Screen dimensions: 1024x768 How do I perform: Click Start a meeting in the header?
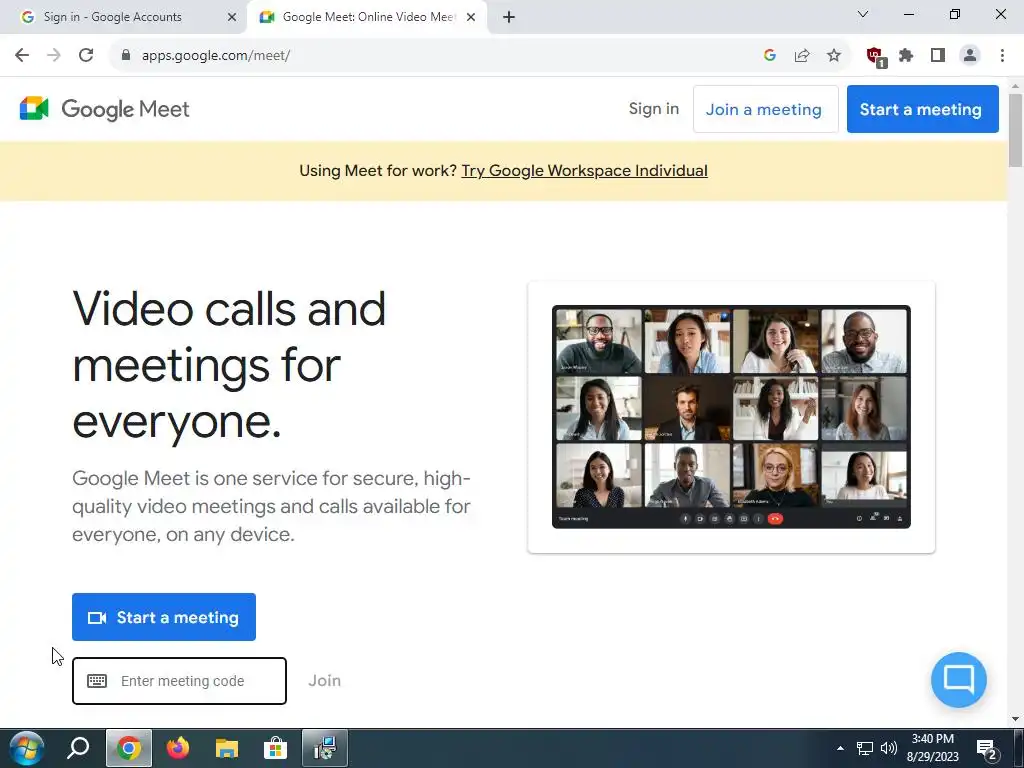click(x=922, y=109)
